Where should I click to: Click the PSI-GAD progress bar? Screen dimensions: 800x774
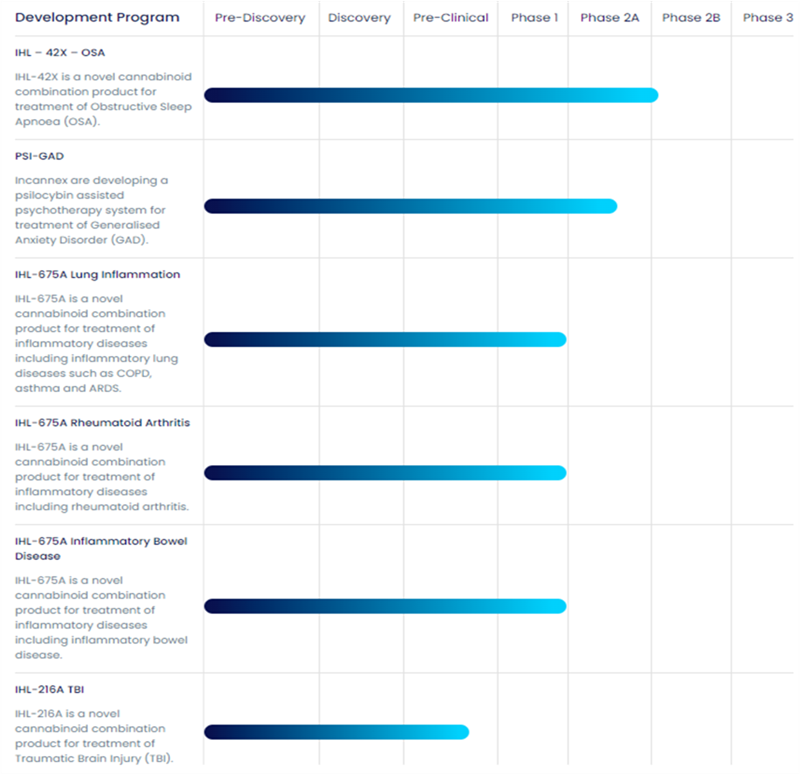(x=410, y=206)
